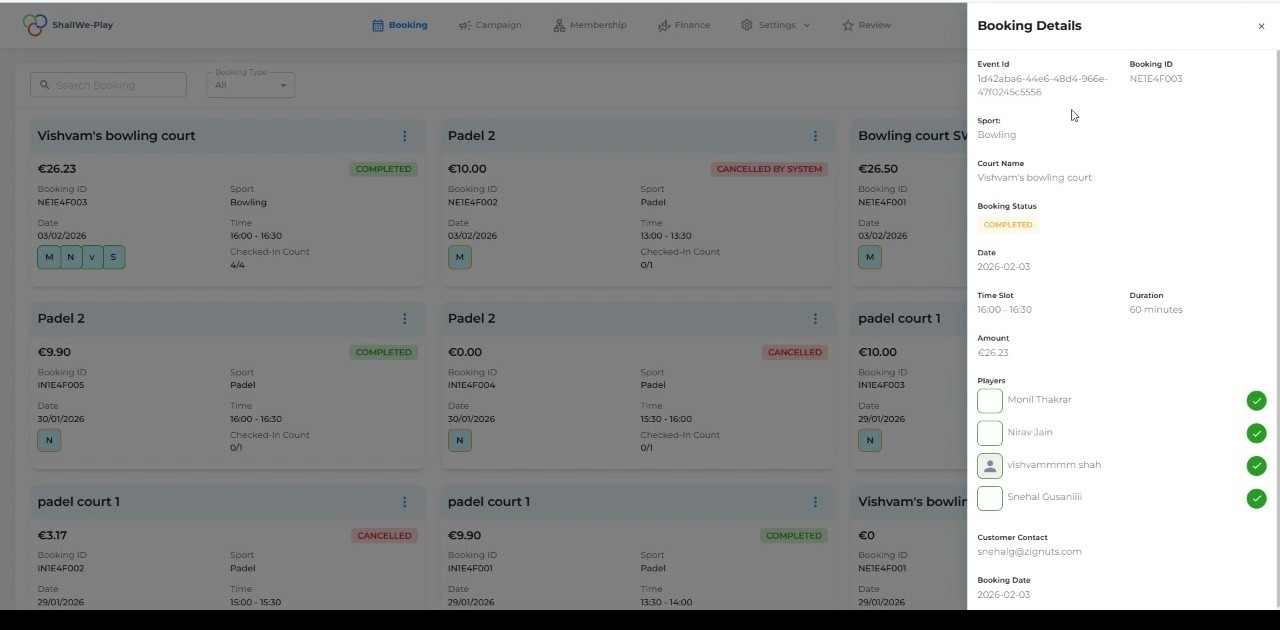
Task: Click the 4/4 checked-in count
Action: pos(237,265)
